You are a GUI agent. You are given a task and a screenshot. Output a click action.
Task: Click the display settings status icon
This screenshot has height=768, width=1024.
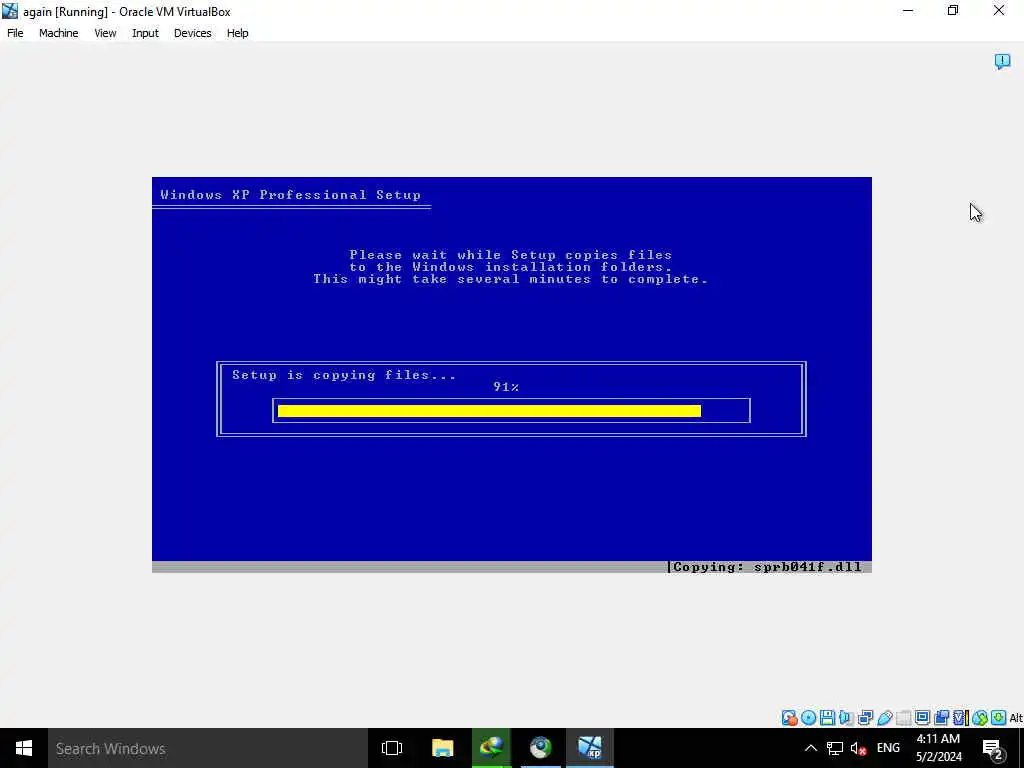(x=922, y=718)
